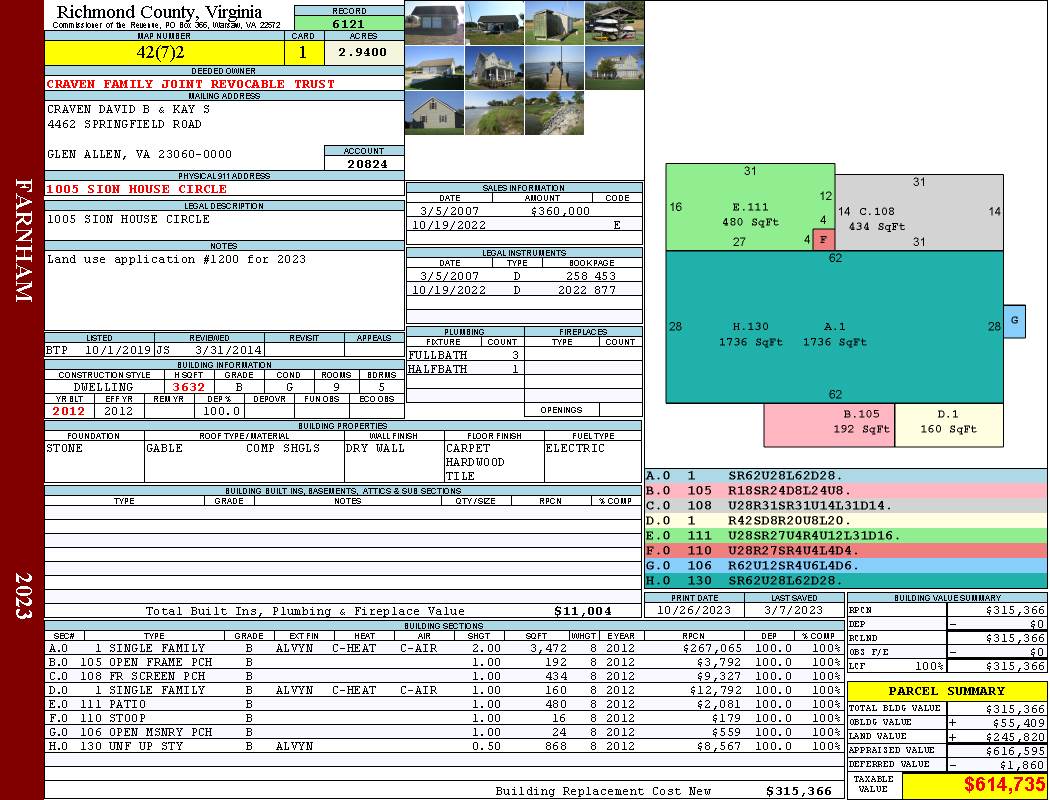Screen dimensions: 1050x800
Task: Click the yellow PARCEL SUMMARY header
Action: click(947, 691)
